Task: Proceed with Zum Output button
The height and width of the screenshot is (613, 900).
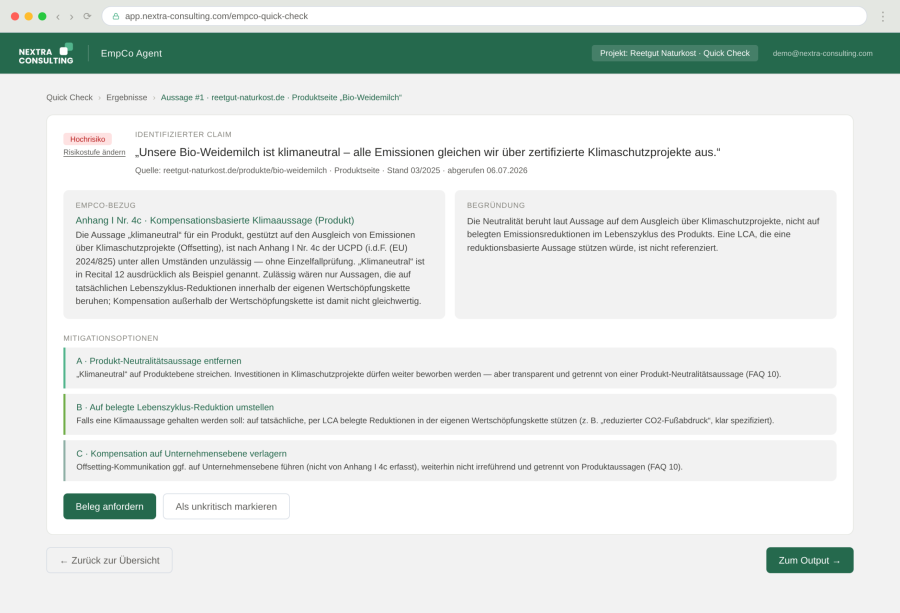Action: [x=809, y=560]
